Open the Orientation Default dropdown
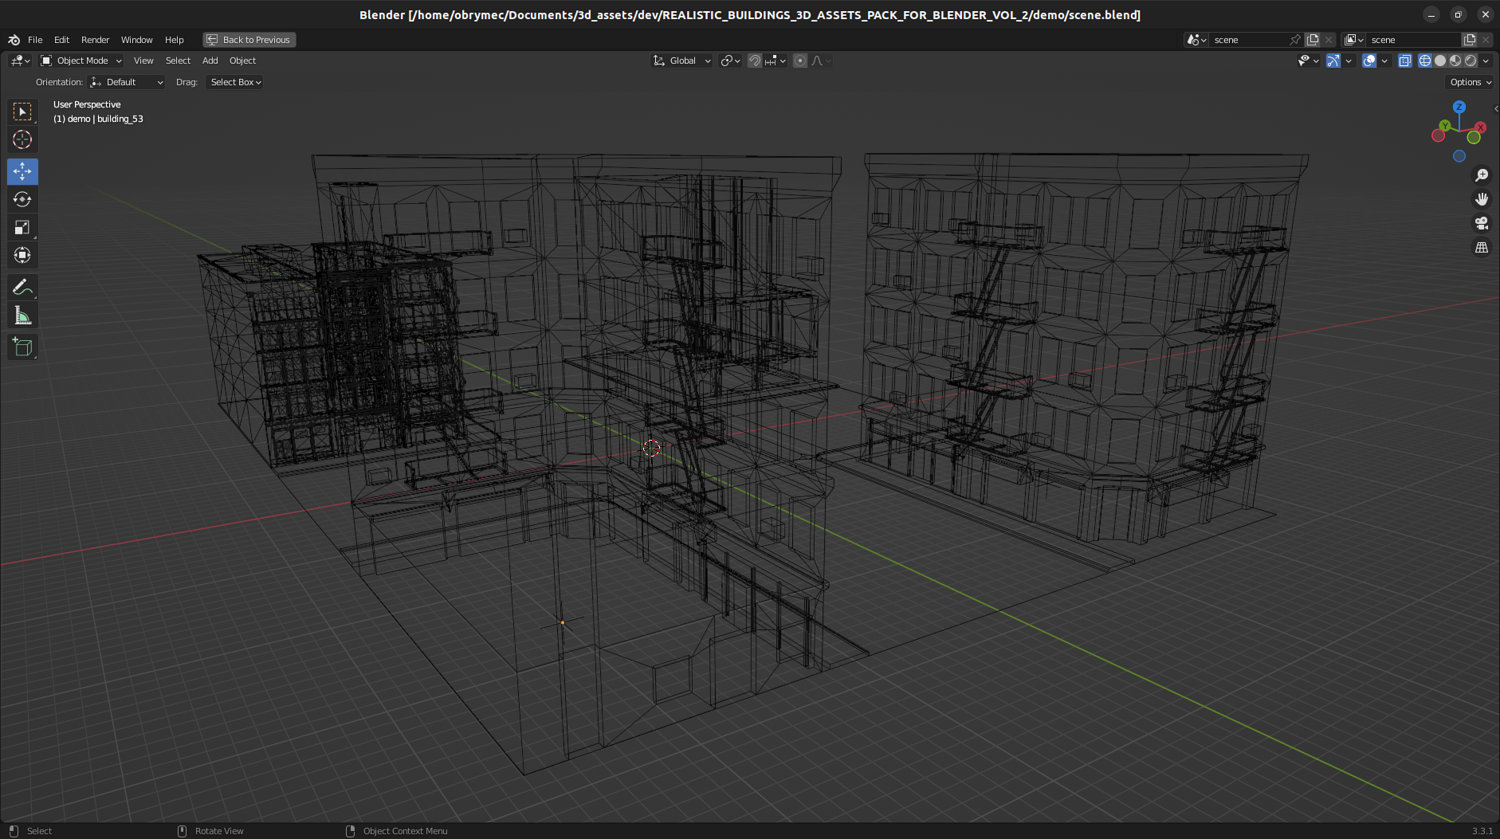Image resolution: width=1500 pixels, height=839 pixels. pos(127,82)
